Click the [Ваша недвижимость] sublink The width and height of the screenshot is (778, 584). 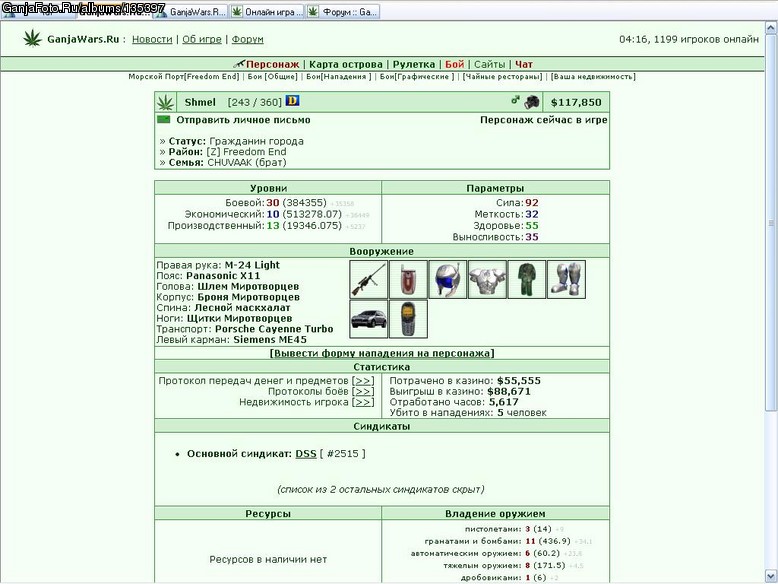pyautogui.click(x=593, y=76)
